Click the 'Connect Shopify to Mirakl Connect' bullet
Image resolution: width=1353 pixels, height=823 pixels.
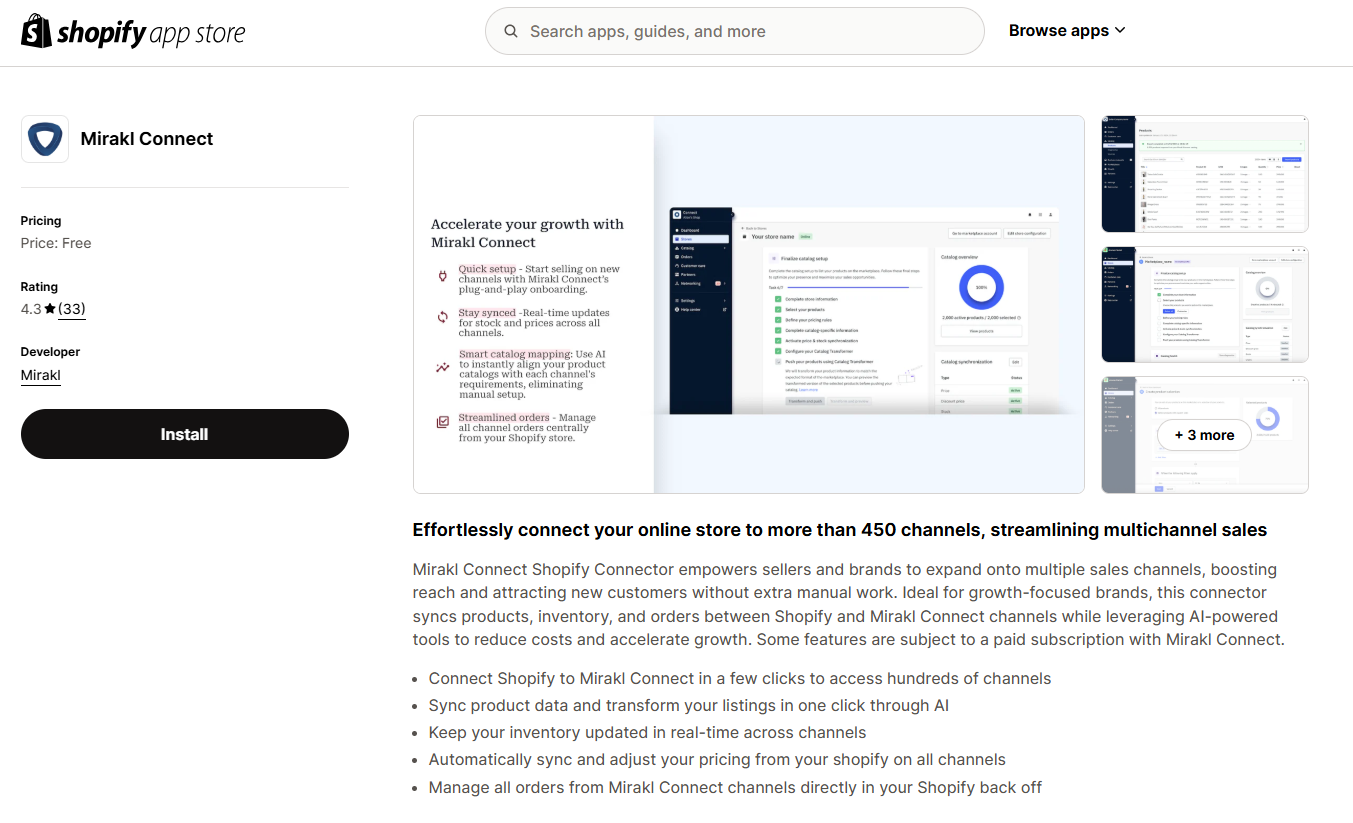740,678
